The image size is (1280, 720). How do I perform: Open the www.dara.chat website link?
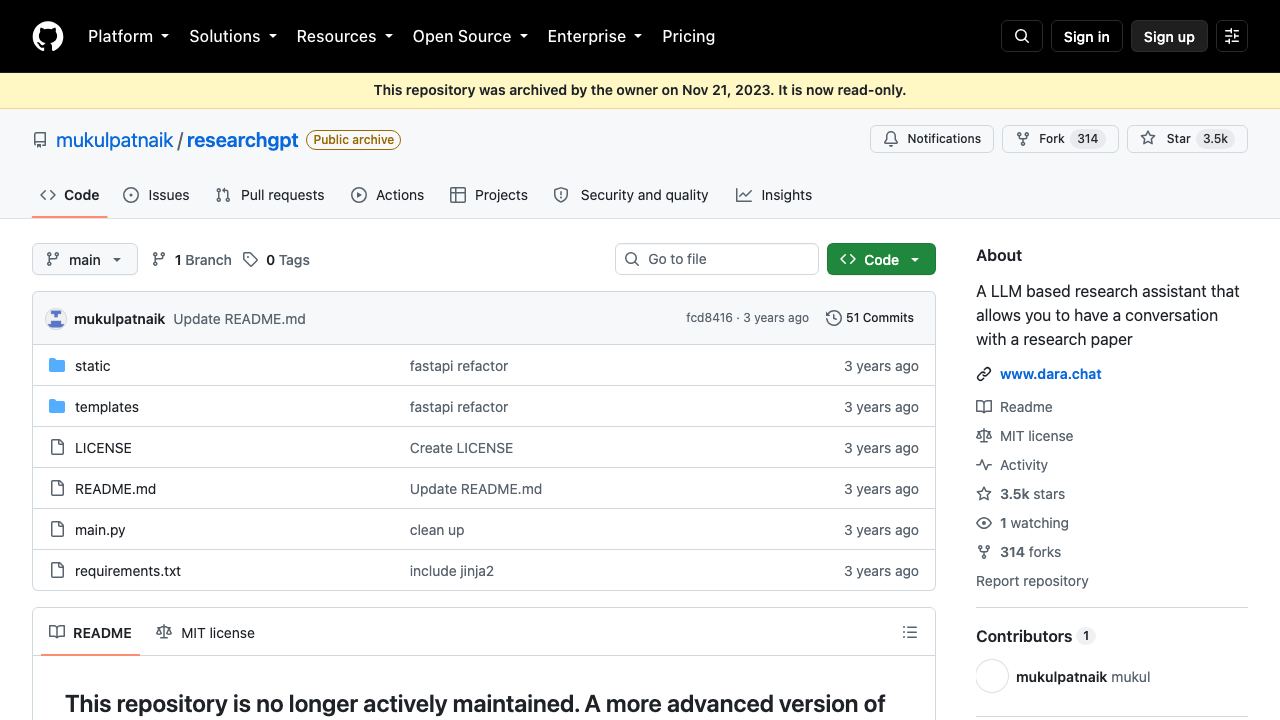(x=1051, y=374)
